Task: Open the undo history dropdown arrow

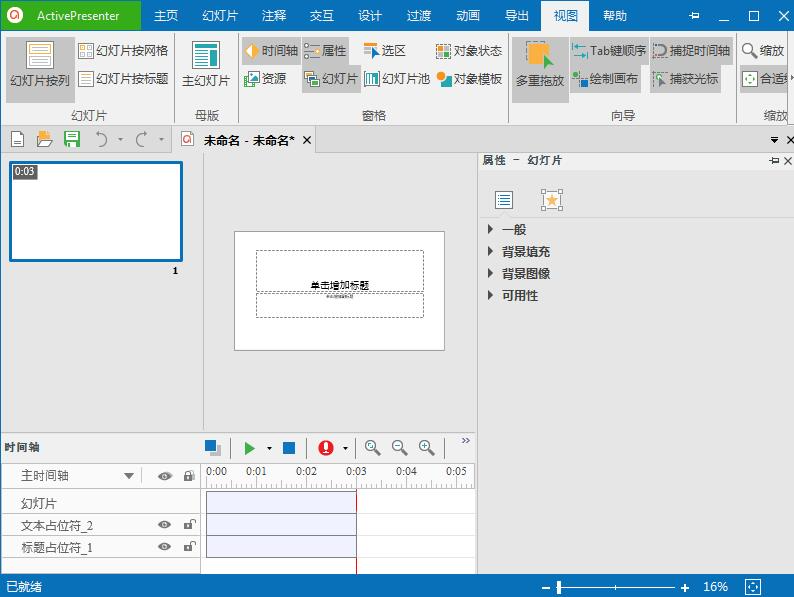Action: pos(121,139)
